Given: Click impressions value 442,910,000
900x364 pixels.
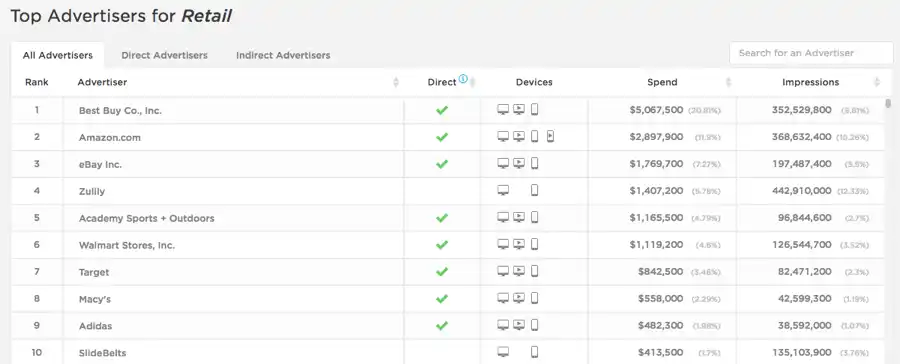Looking at the screenshot, I should [801, 191].
